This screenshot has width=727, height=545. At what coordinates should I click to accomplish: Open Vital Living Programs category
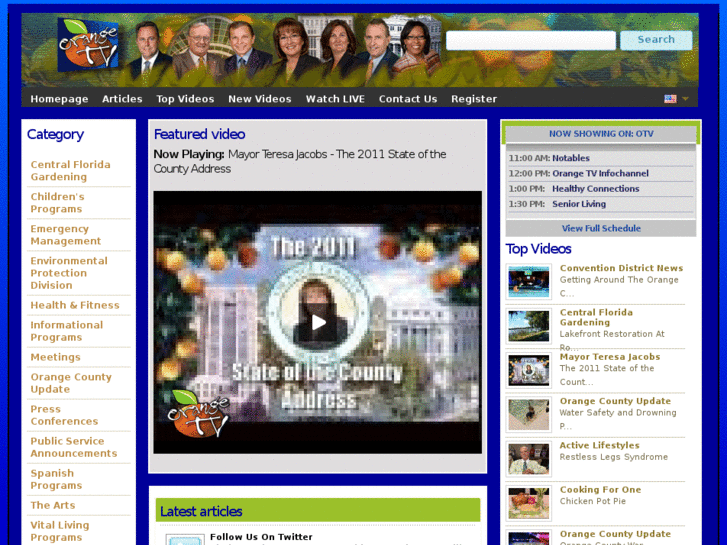[x=60, y=531]
